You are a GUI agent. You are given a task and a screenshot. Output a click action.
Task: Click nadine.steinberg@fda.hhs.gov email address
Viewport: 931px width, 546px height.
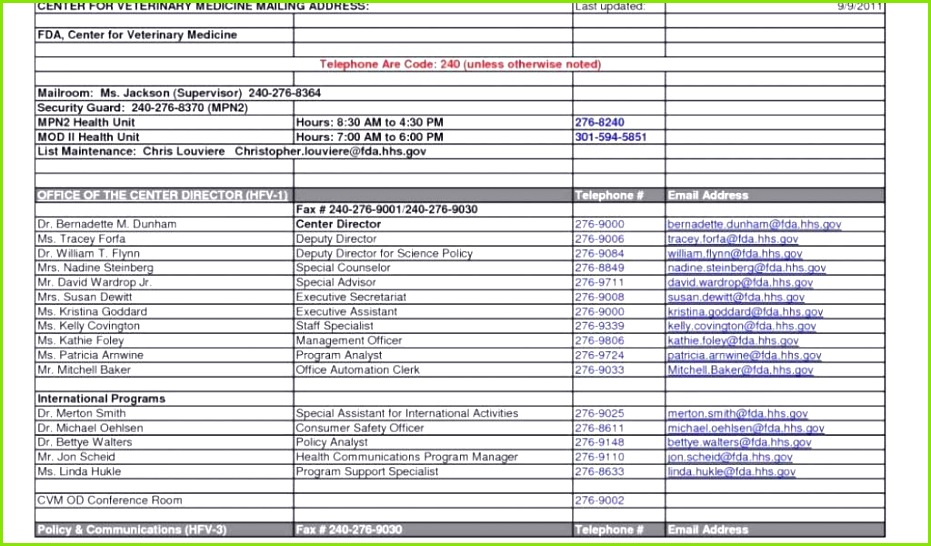click(x=746, y=268)
